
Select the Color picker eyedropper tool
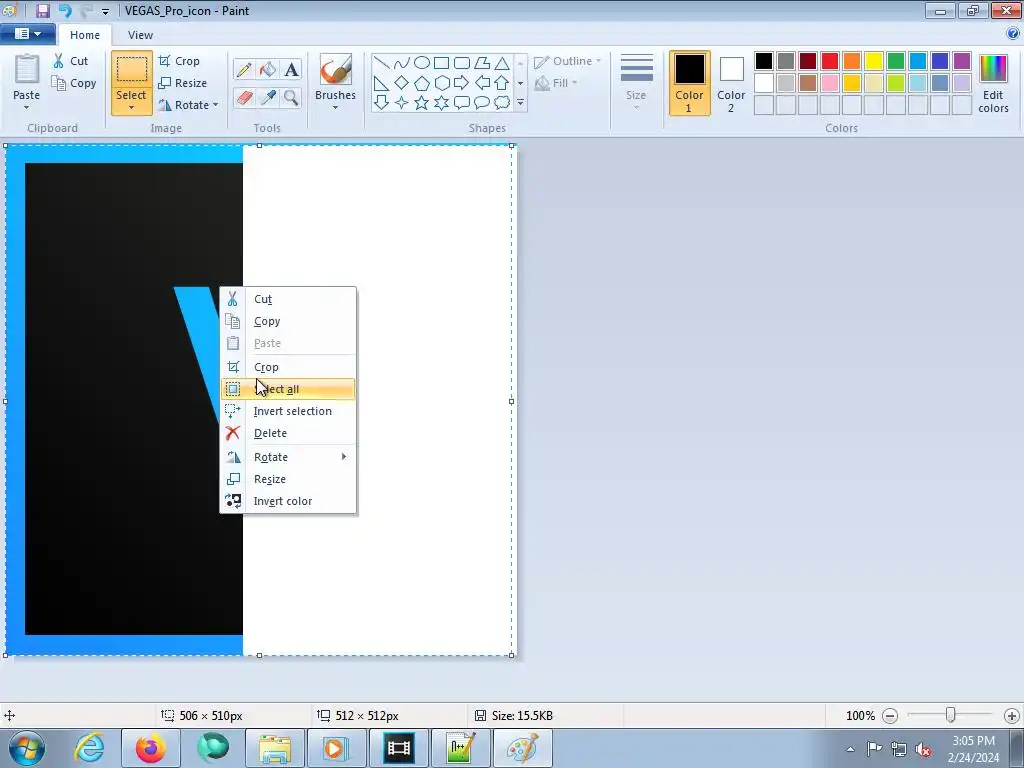268,97
